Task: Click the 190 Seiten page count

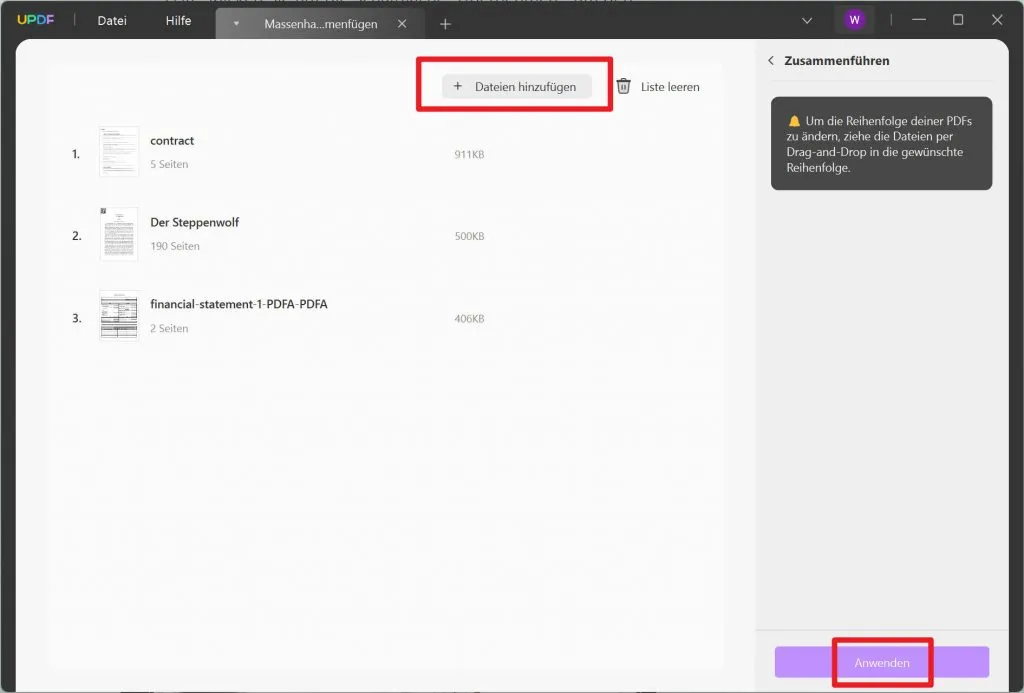Action: click(x=175, y=246)
